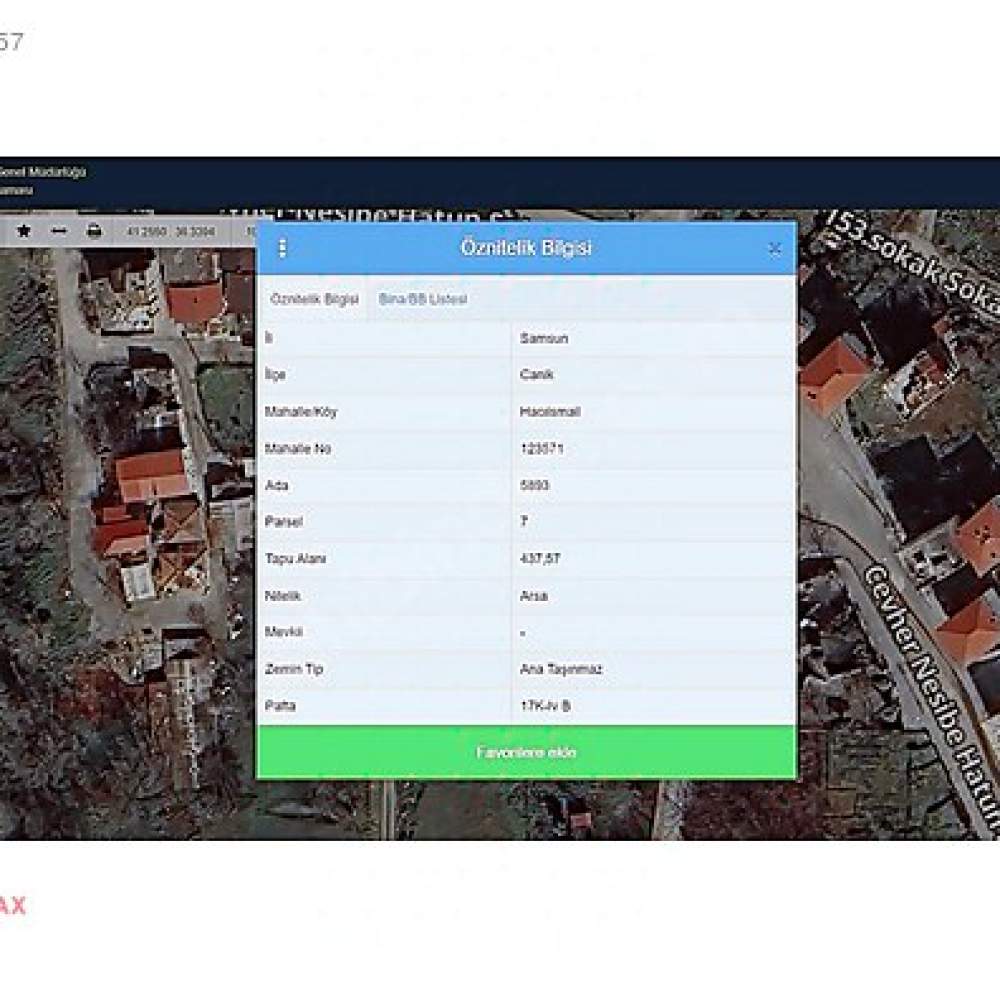Screen dimensions: 1000x1000
Task: Click the "Zemin Tip" row label
Action: pos(294,669)
